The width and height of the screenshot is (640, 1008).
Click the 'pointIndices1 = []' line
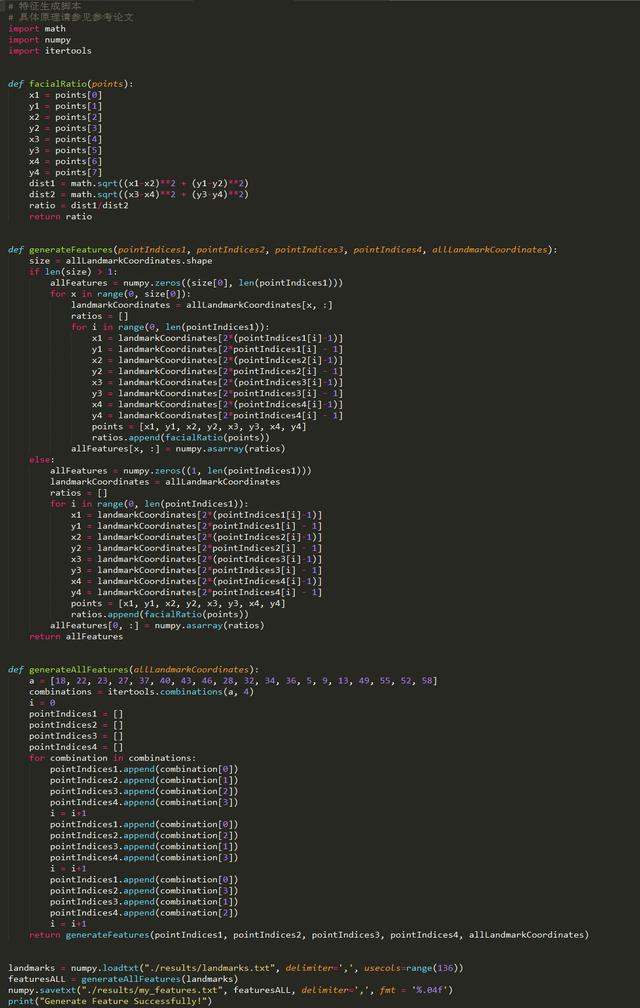pos(76,714)
